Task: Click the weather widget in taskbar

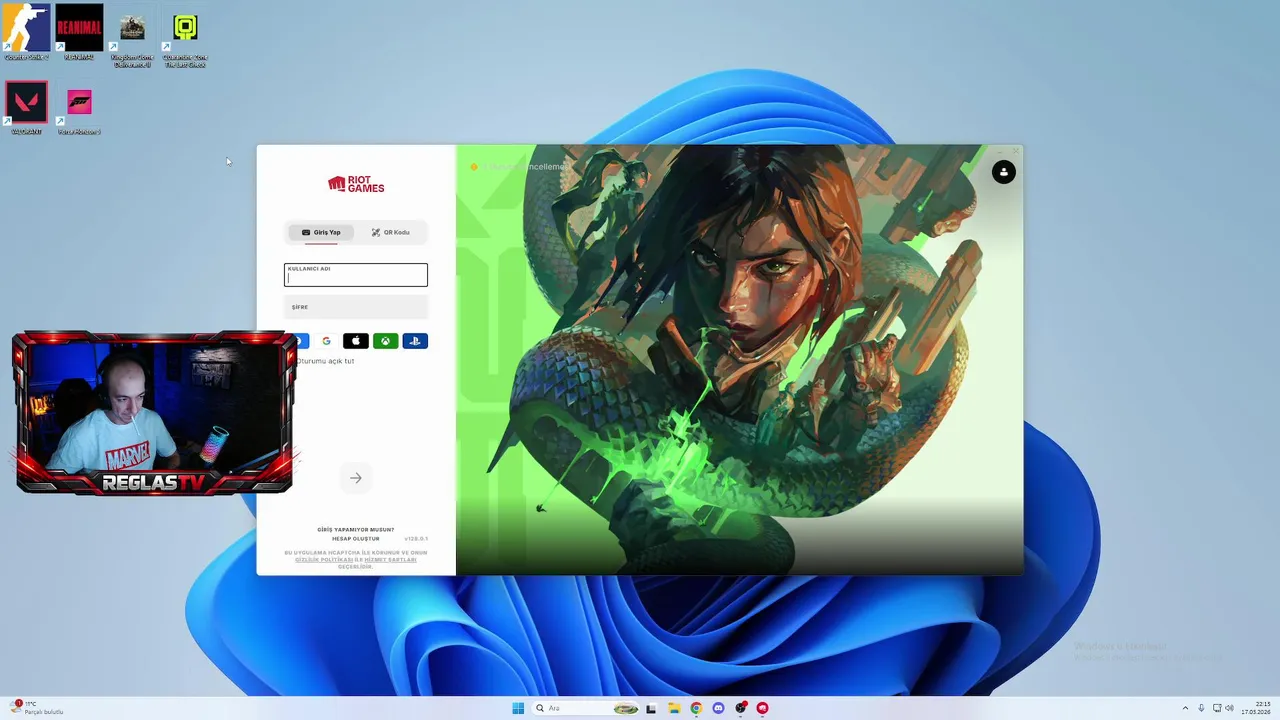Action: [38, 708]
